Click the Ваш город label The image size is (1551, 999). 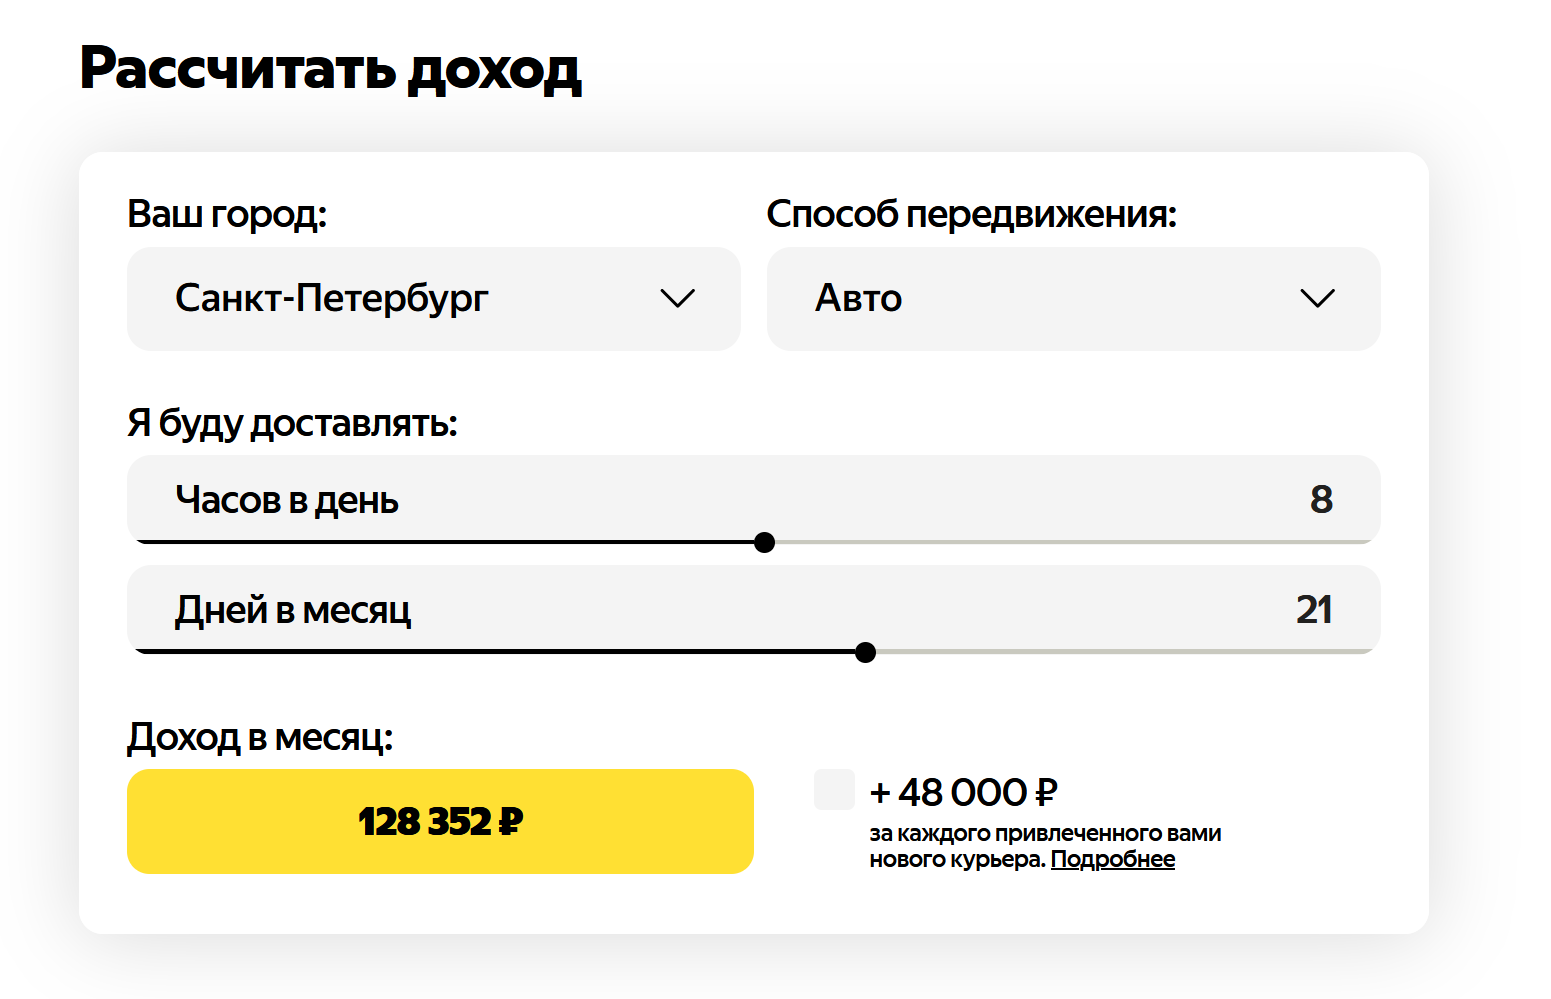227,214
